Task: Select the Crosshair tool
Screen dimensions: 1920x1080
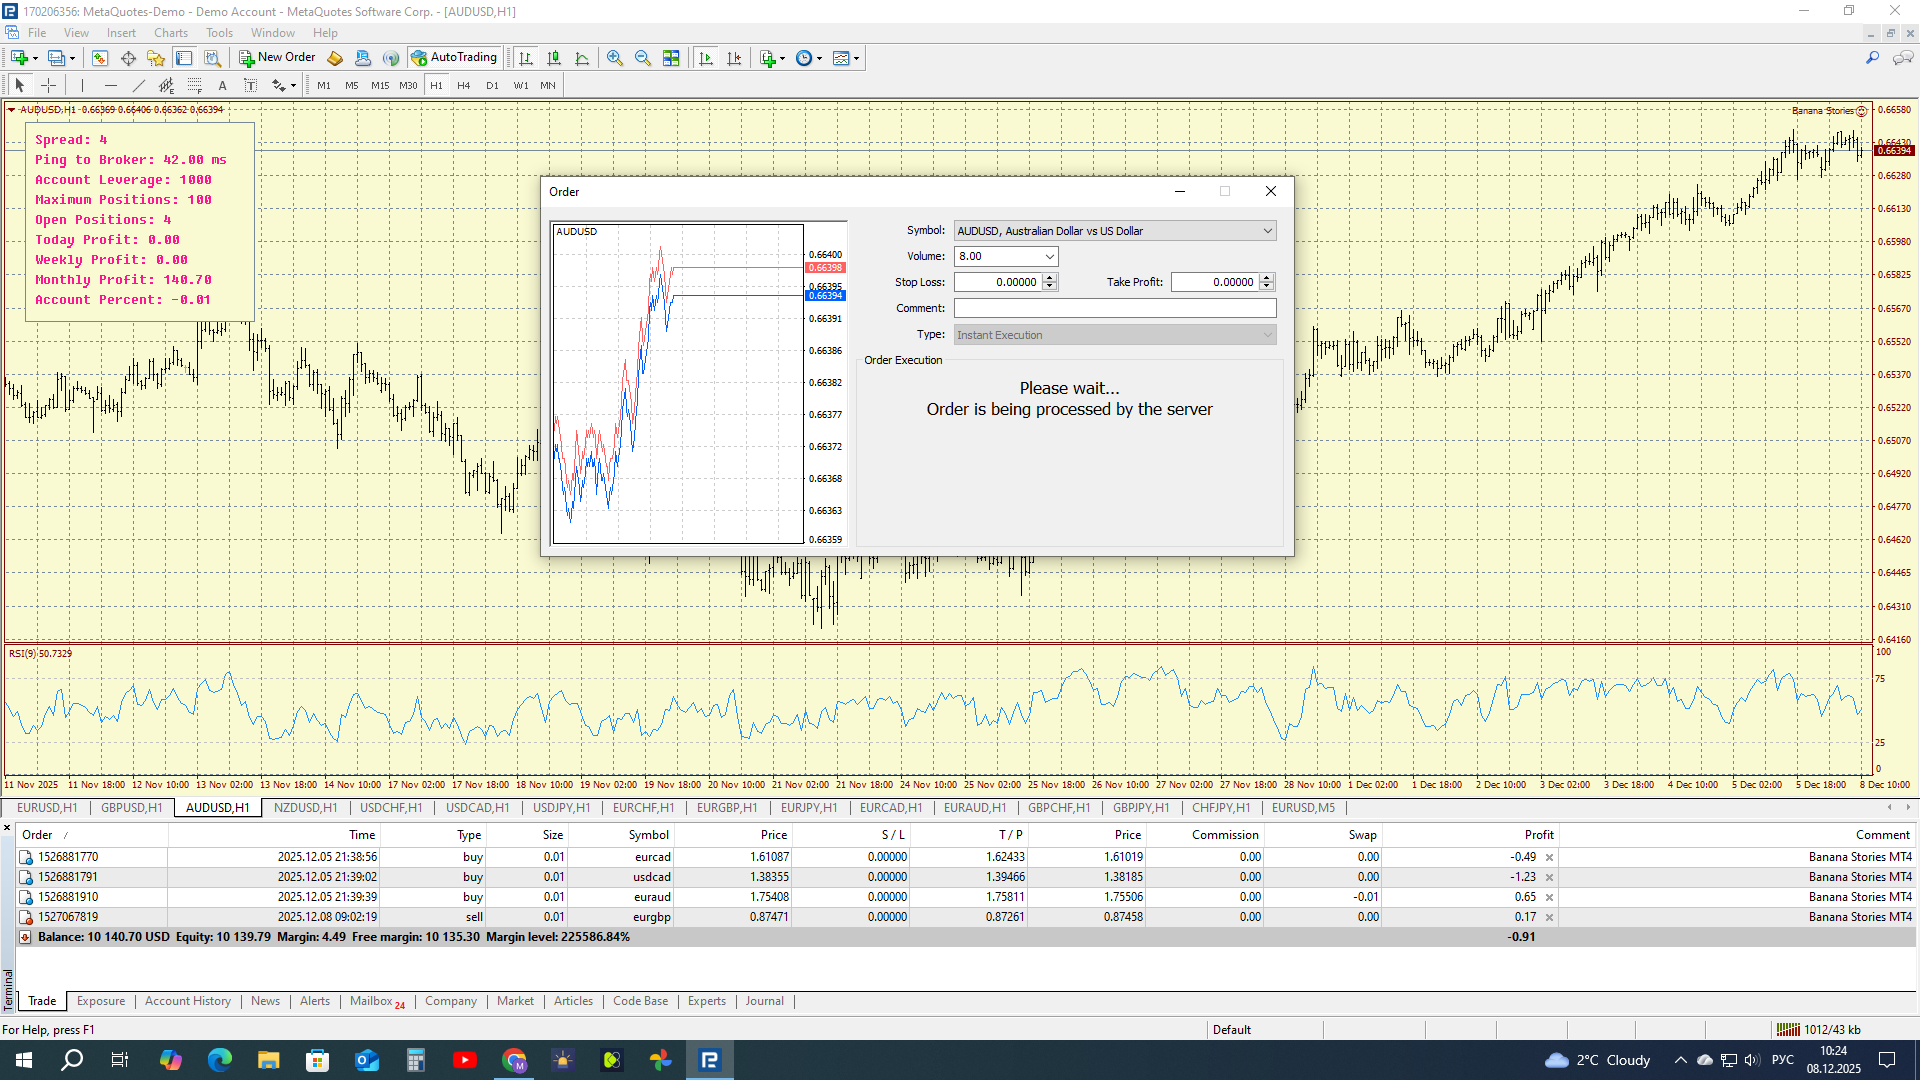Action: click(x=48, y=86)
